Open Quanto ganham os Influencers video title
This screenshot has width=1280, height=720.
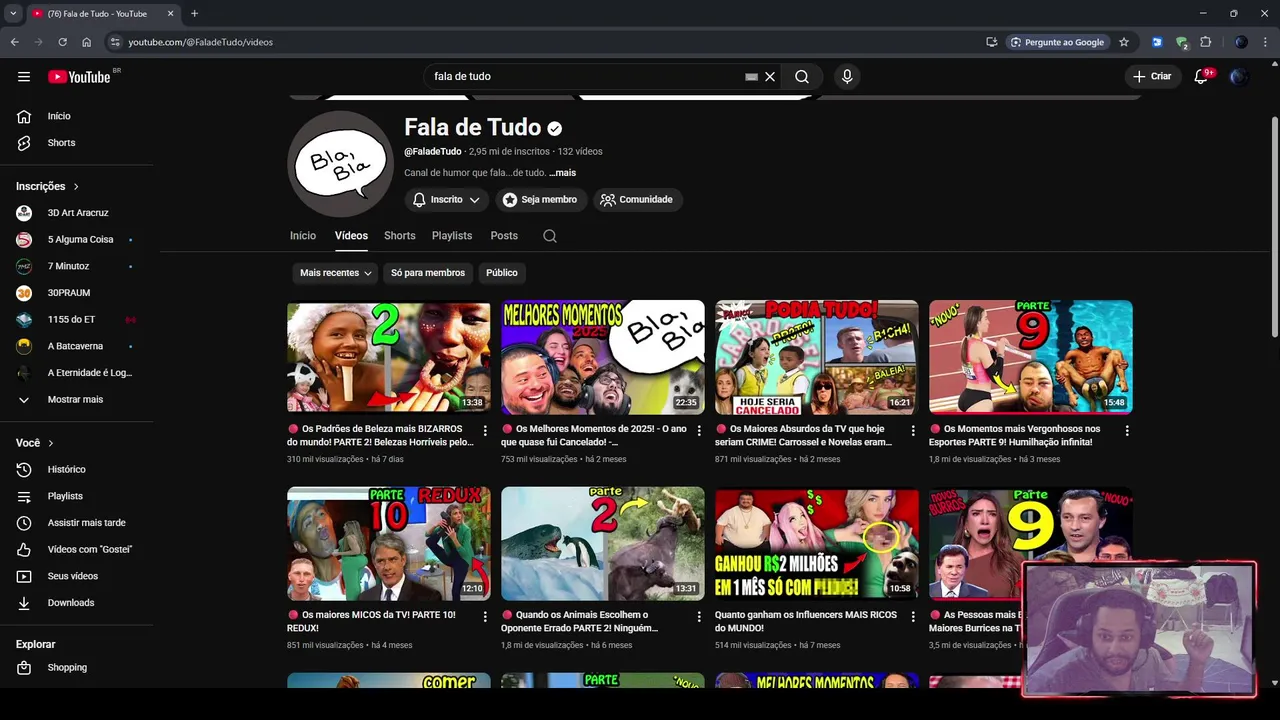[x=806, y=622]
